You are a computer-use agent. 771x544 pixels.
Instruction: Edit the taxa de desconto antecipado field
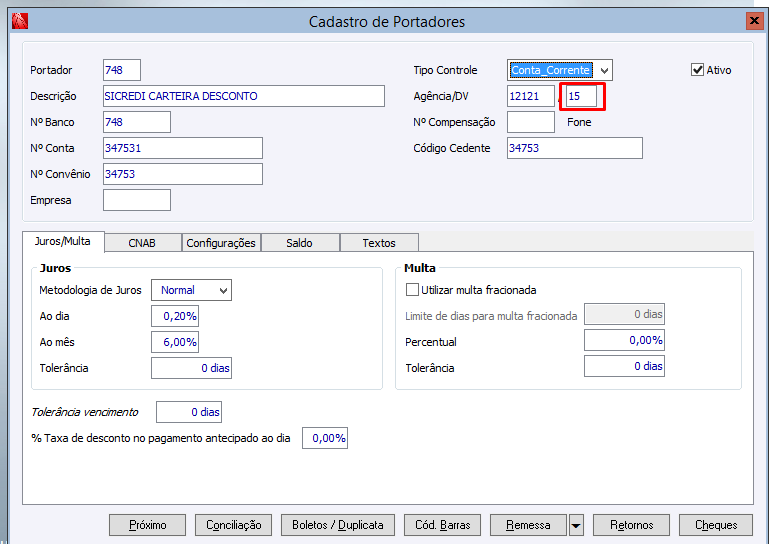click(325, 438)
